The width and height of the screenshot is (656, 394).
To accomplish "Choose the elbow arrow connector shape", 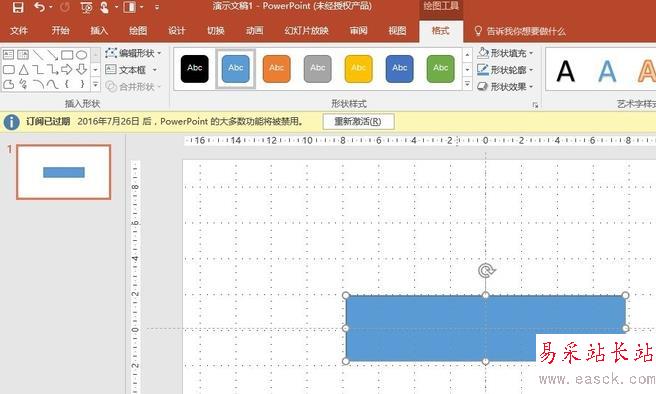I will (x=52, y=69).
